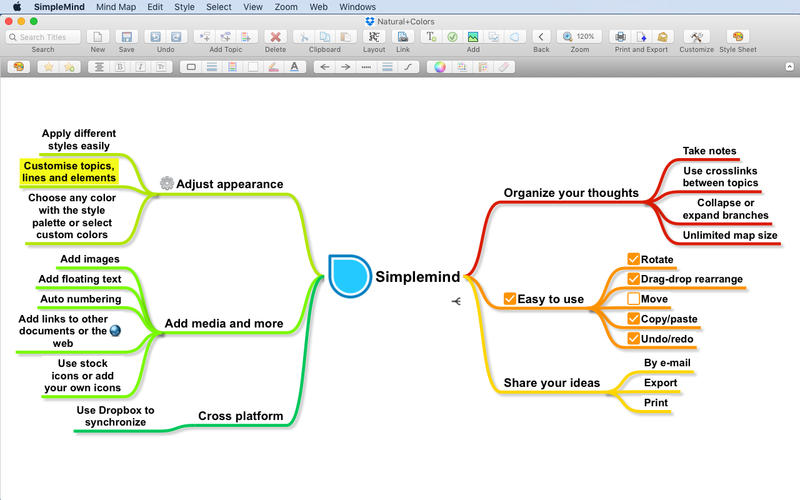Click the fill color pencil icon
Screen dimensions: 800x500
tap(273, 67)
